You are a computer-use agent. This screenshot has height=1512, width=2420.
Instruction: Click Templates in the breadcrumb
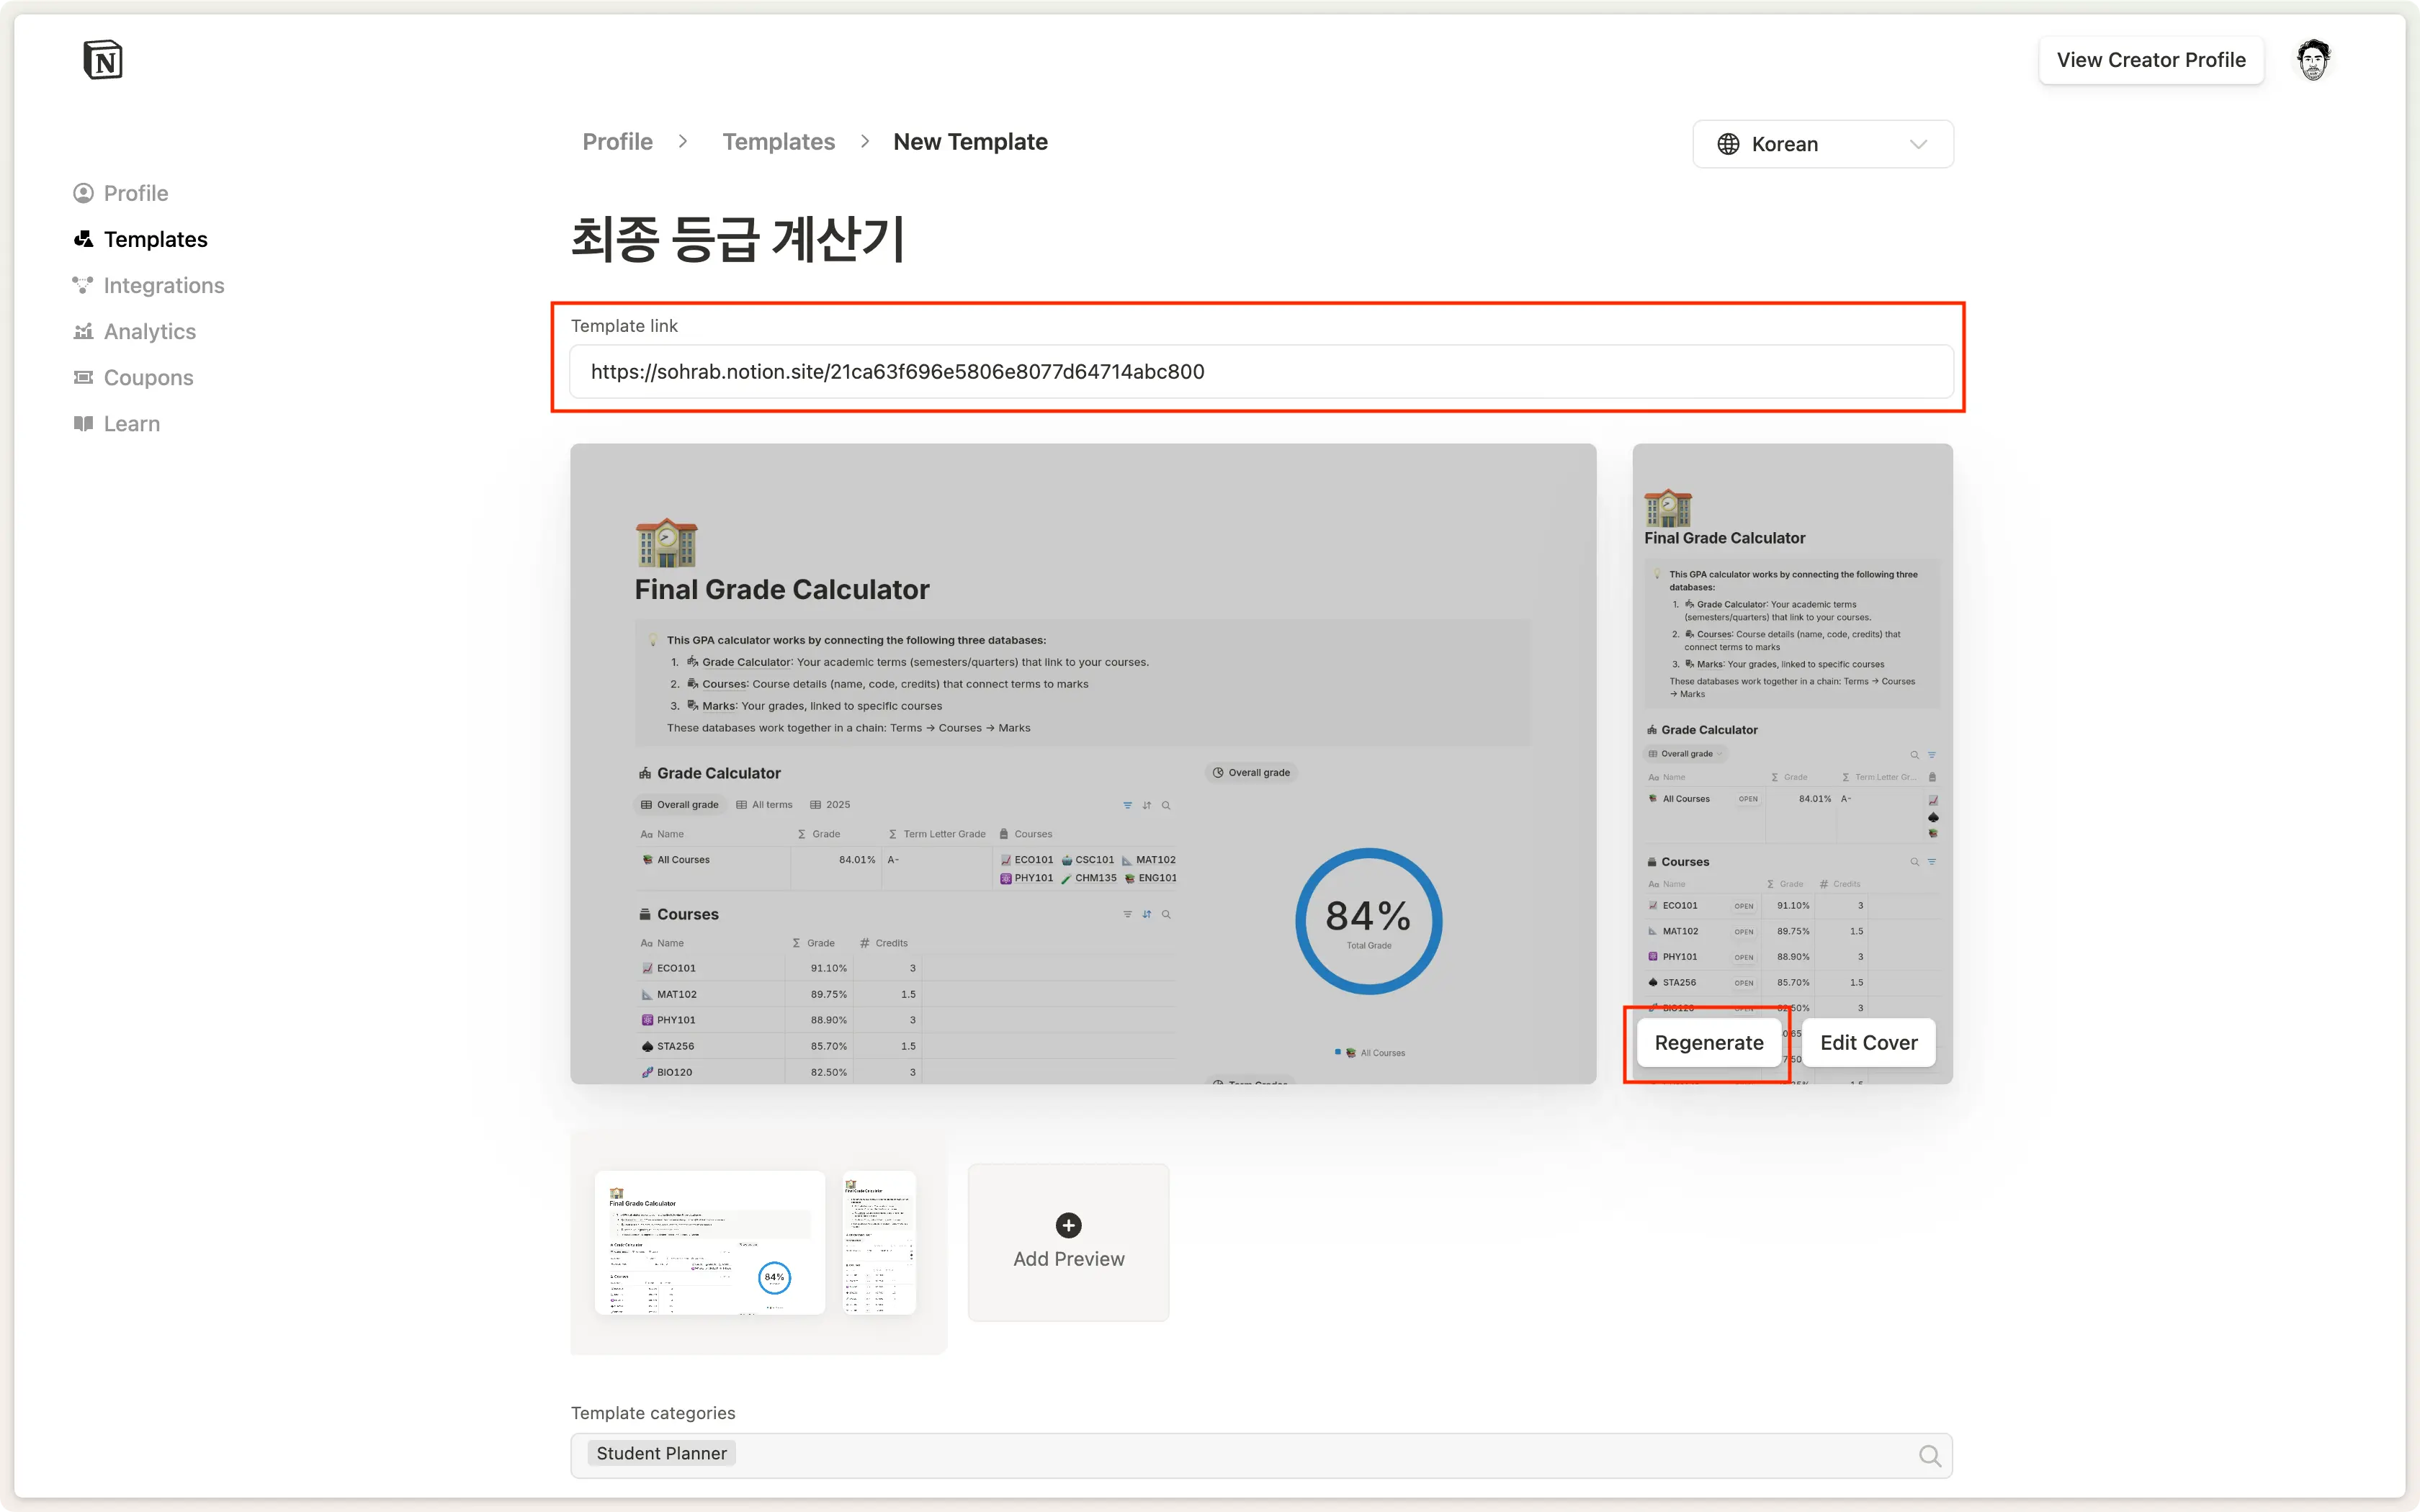point(778,142)
